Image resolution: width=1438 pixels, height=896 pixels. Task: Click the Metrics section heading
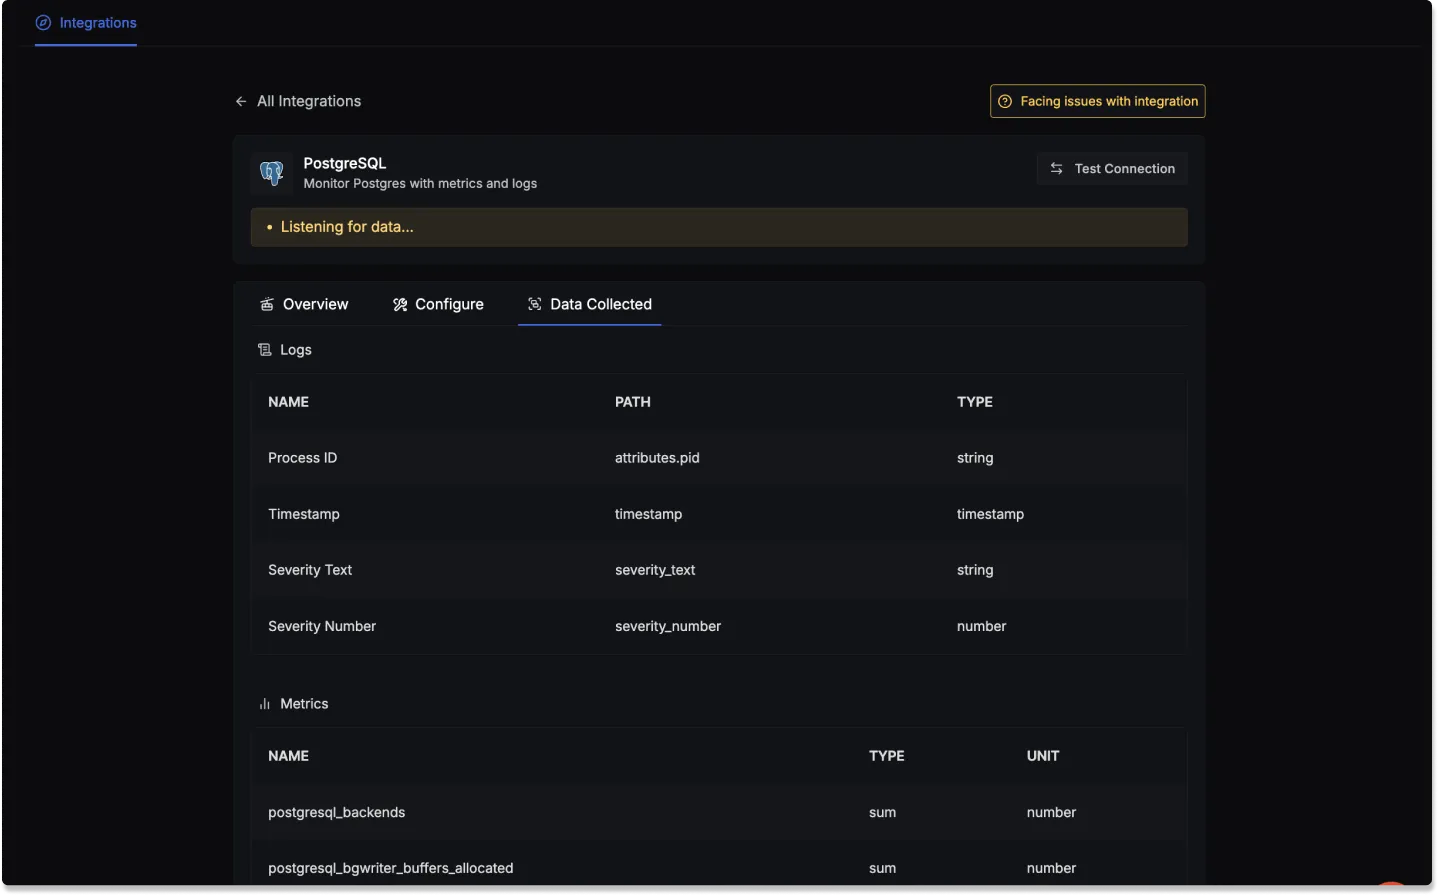(304, 704)
